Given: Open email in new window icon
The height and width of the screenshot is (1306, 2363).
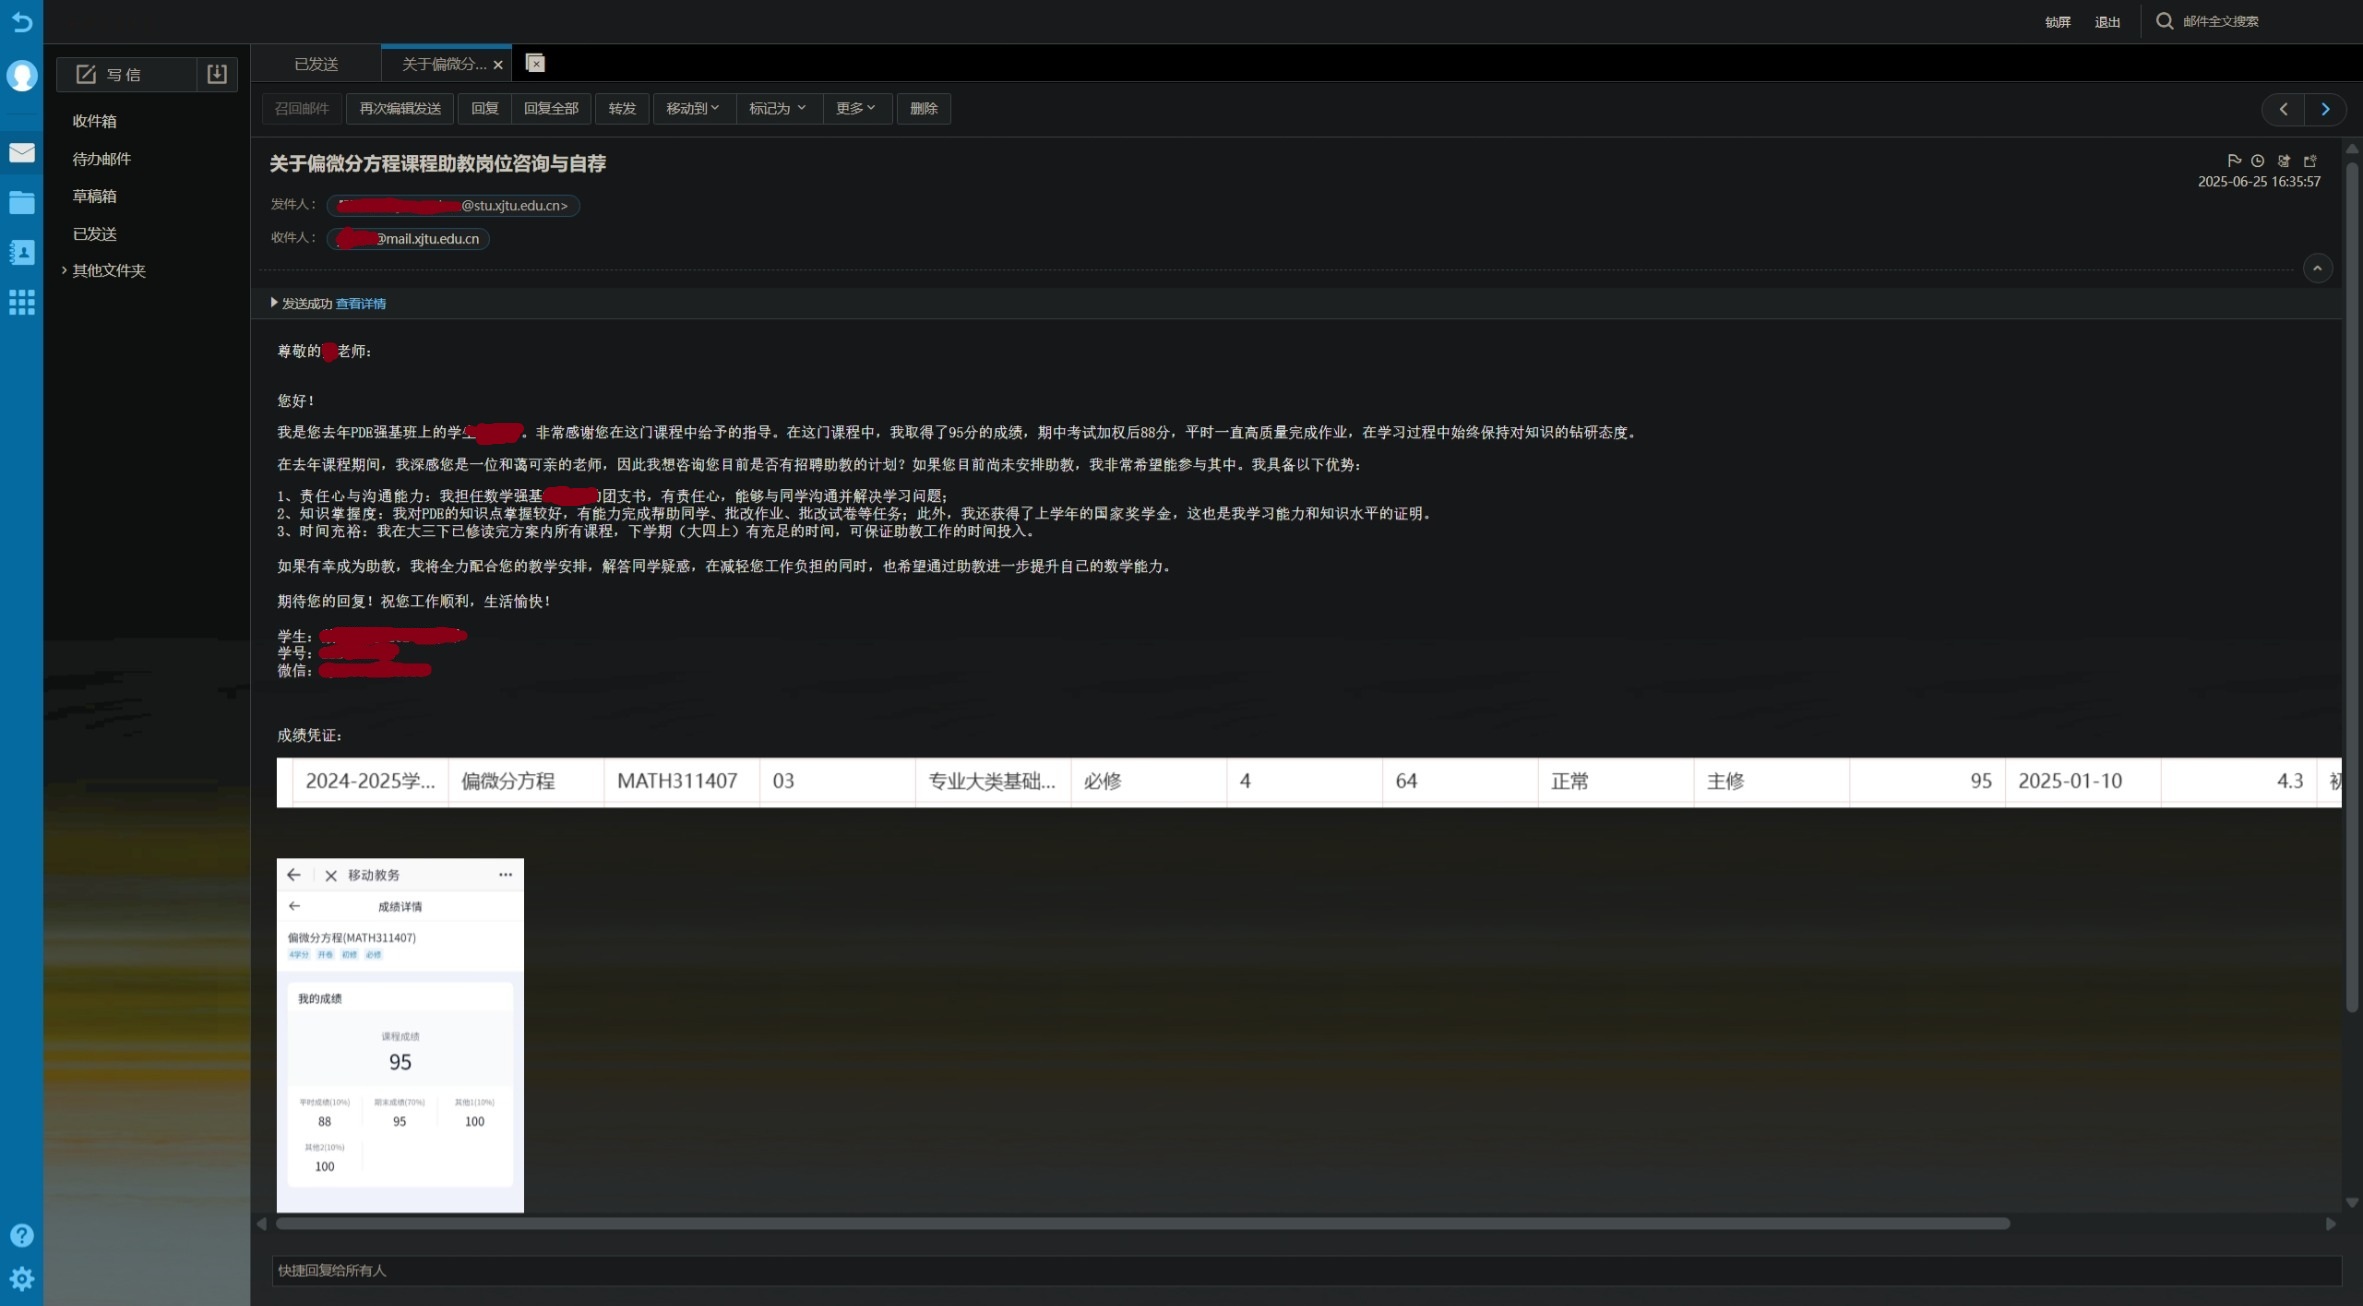Looking at the screenshot, I should (2310, 160).
